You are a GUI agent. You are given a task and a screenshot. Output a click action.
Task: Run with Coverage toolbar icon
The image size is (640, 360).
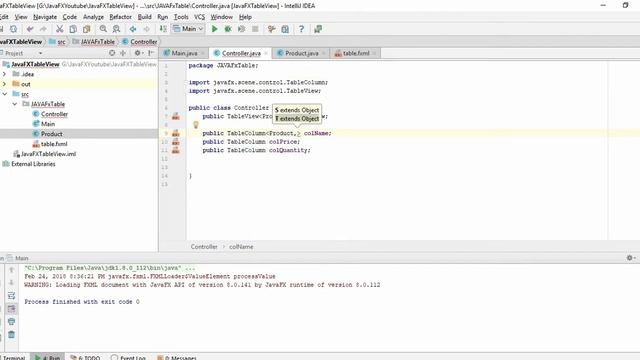click(x=241, y=29)
